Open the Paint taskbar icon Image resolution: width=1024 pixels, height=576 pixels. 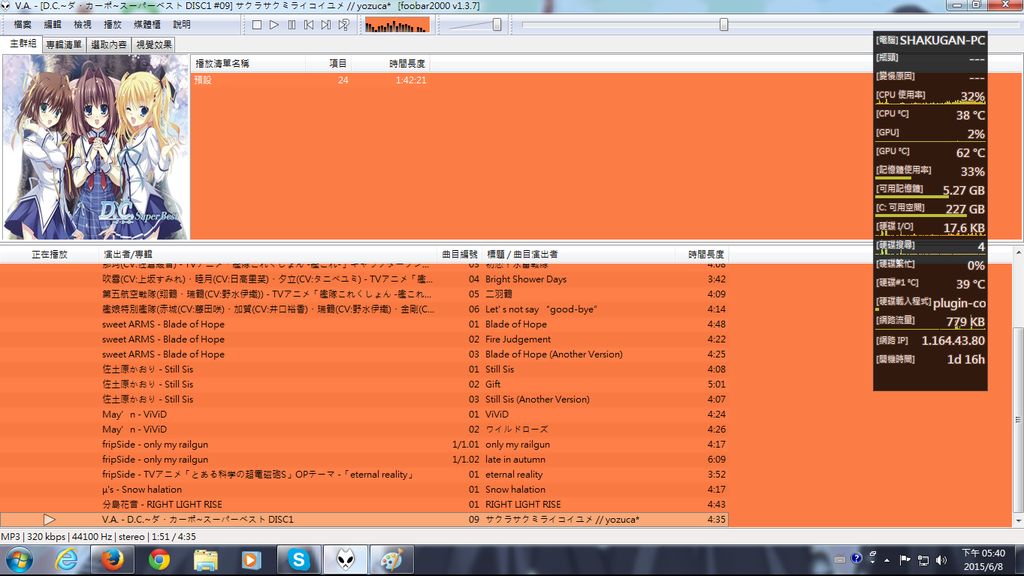392,560
